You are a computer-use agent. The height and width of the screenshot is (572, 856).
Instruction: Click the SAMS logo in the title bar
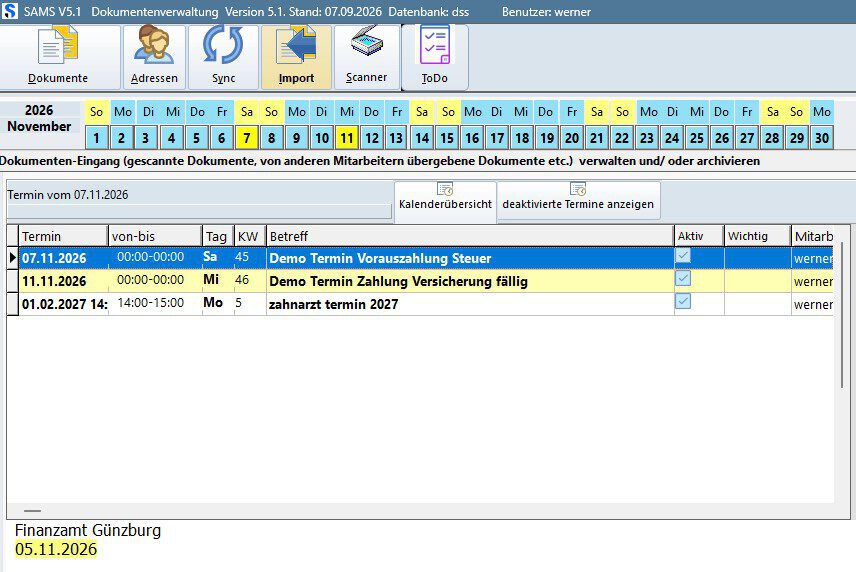click(10, 11)
